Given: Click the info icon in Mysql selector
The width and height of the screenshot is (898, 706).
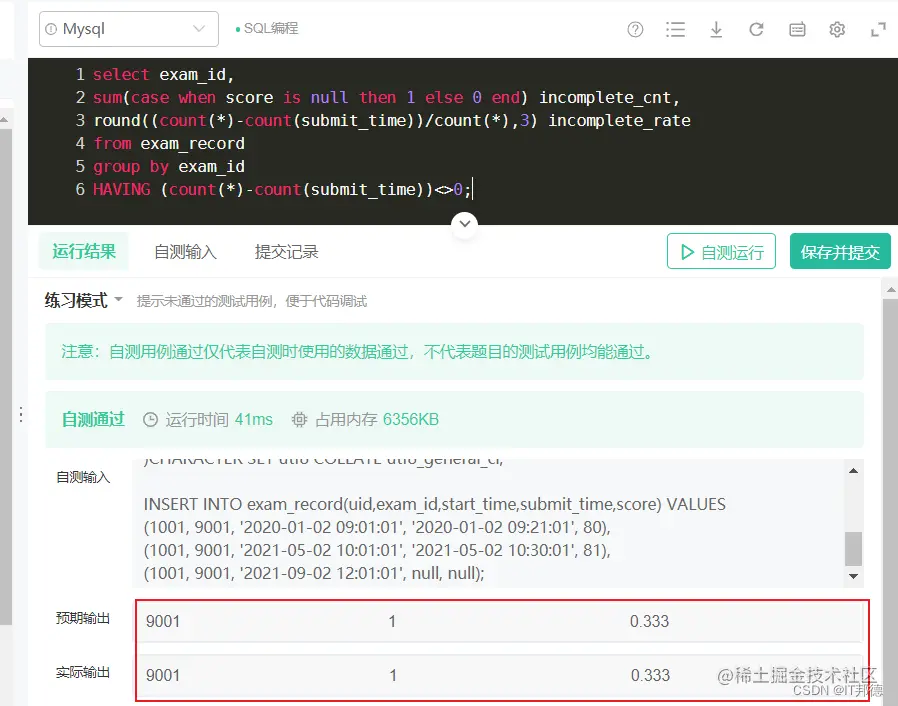Looking at the screenshot, I should [x=52, y=29].
